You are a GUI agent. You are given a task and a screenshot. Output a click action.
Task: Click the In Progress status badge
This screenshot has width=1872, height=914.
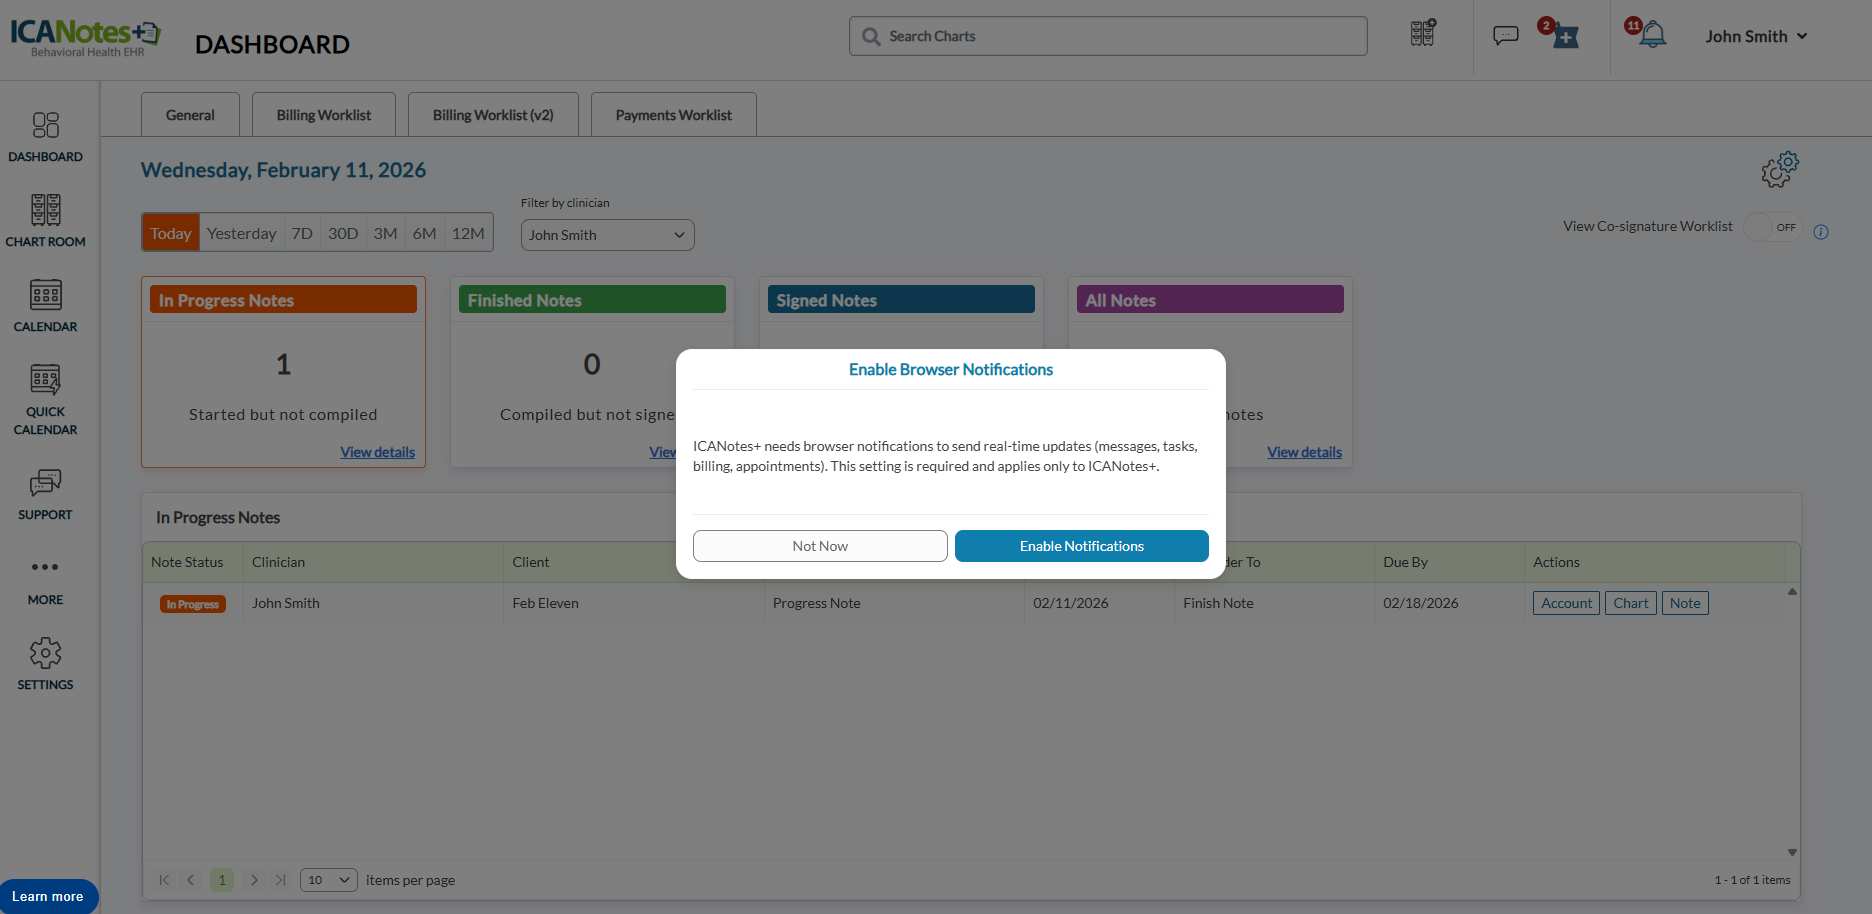click(193, 604)
